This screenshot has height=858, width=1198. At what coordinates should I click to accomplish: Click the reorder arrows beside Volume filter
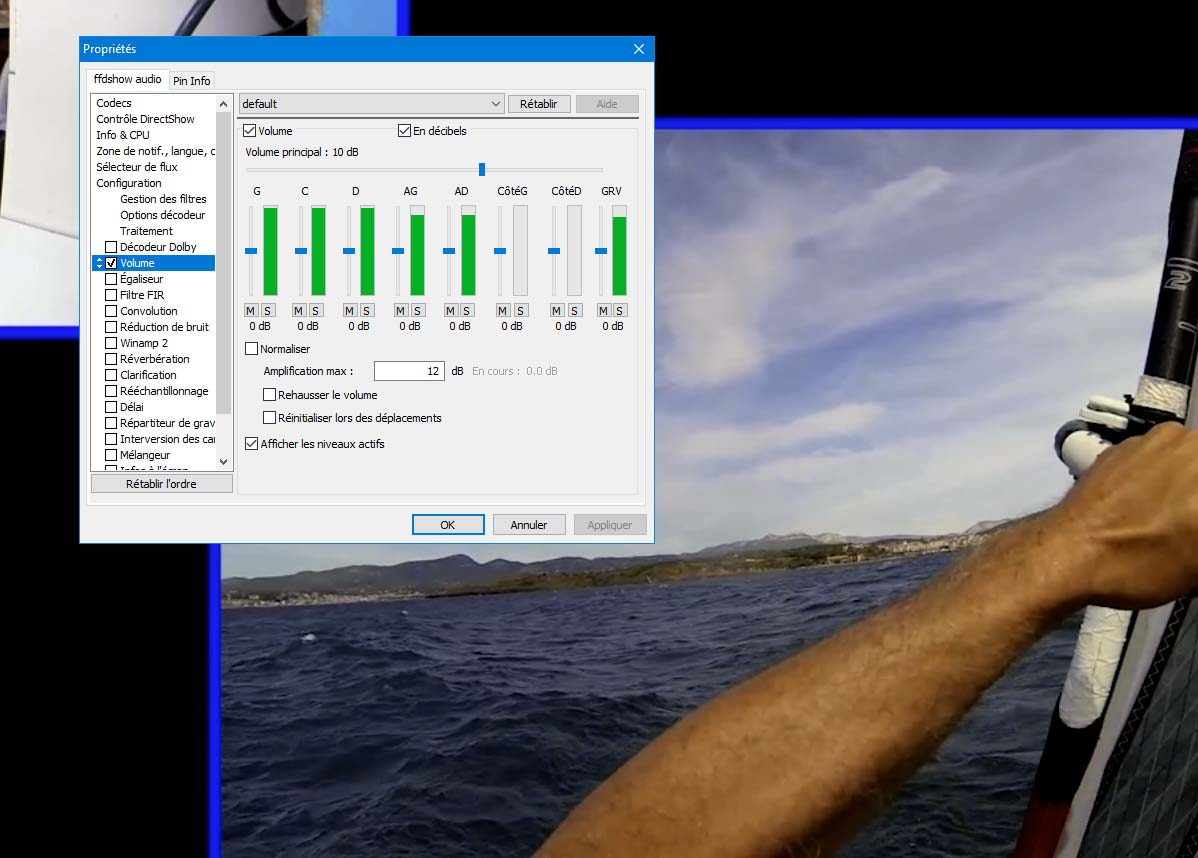tap(99, 263)
